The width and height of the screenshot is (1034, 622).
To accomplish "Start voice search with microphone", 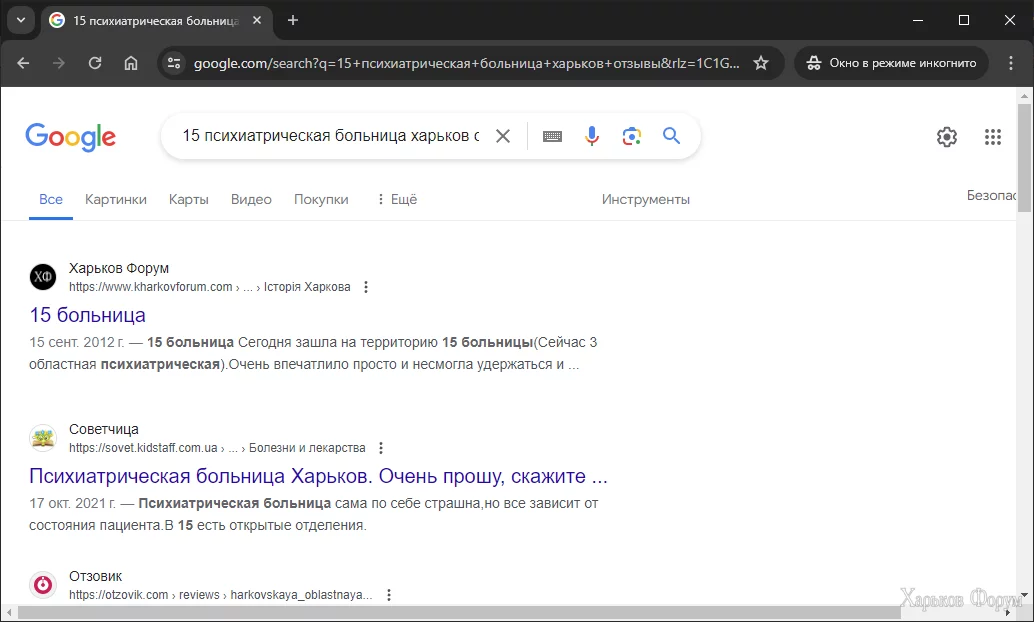I will coord(592,136).
